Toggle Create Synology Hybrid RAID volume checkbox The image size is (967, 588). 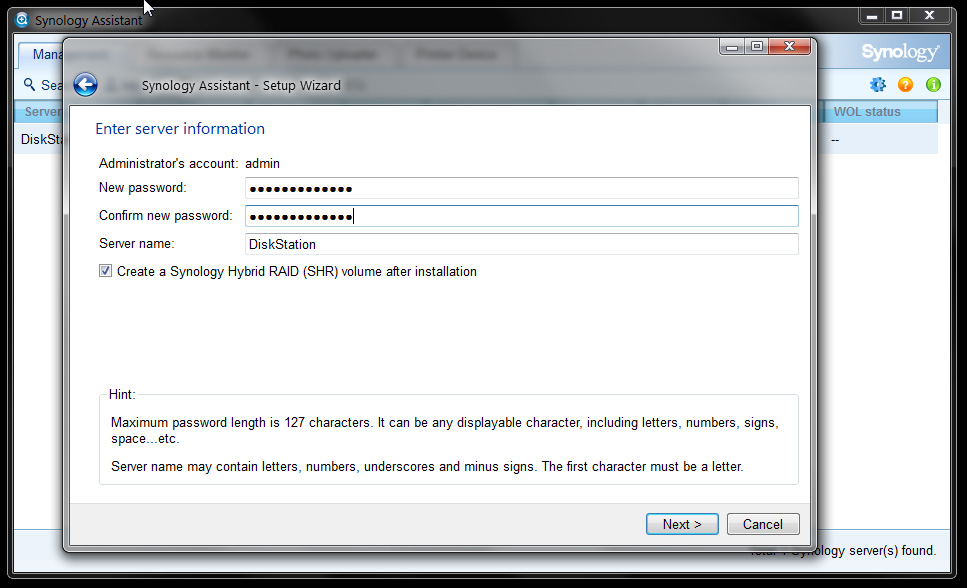[x=105, y=271]
